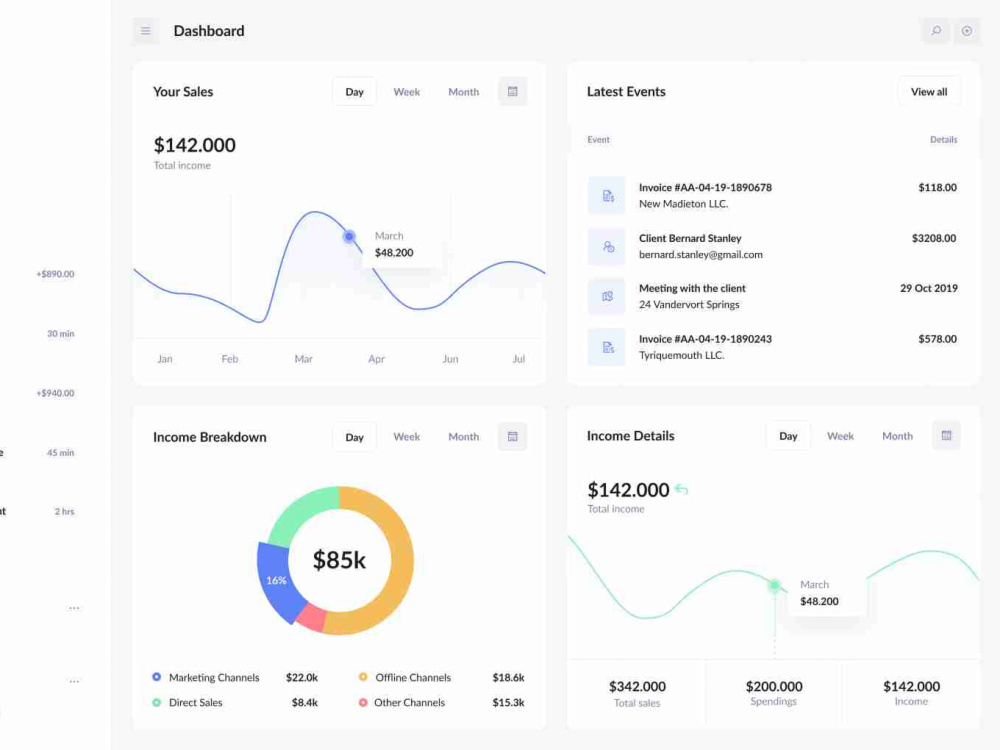Select Week tab in Income Breakdown
The width and height of the screenshot is (1000, 750).
(406, 437)
